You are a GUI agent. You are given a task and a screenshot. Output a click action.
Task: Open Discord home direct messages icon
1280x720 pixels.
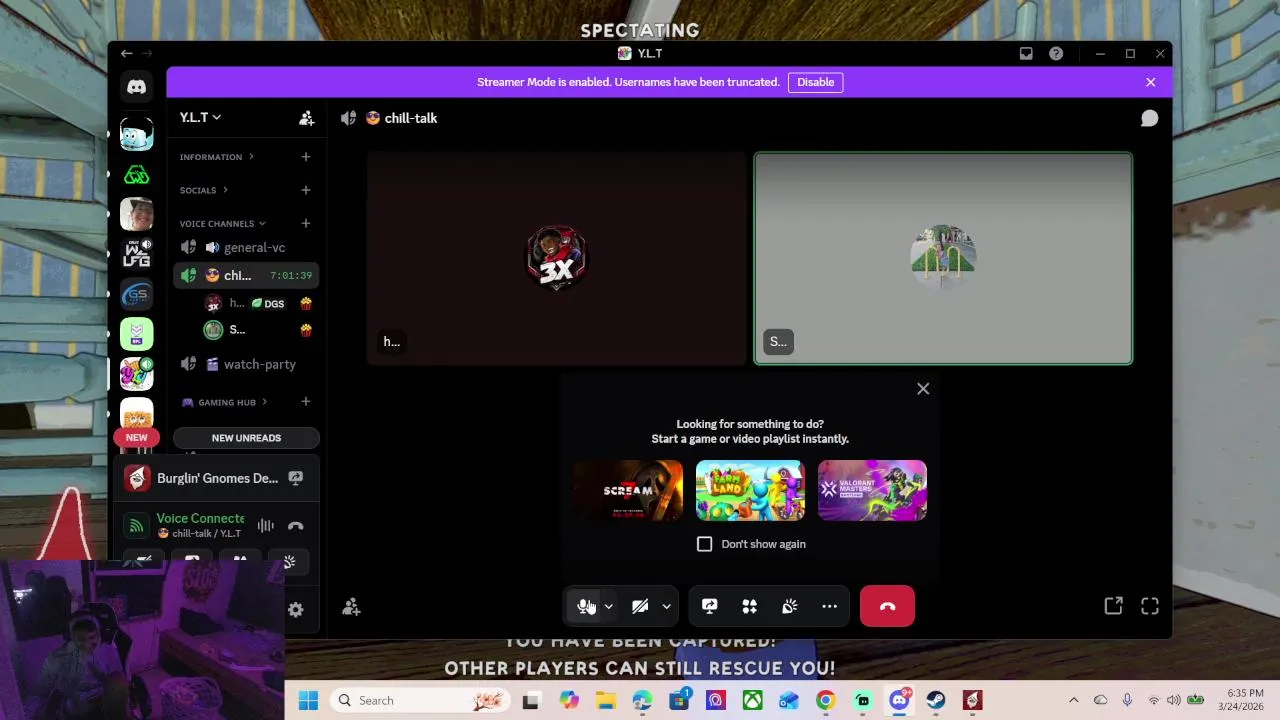137,87
